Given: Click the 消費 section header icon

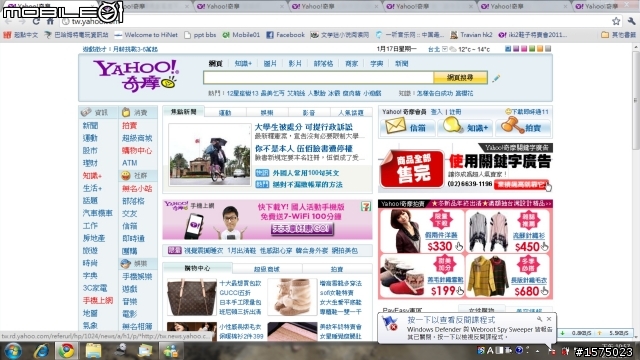Looking at the screenshot, I should (x=126, y=112).
